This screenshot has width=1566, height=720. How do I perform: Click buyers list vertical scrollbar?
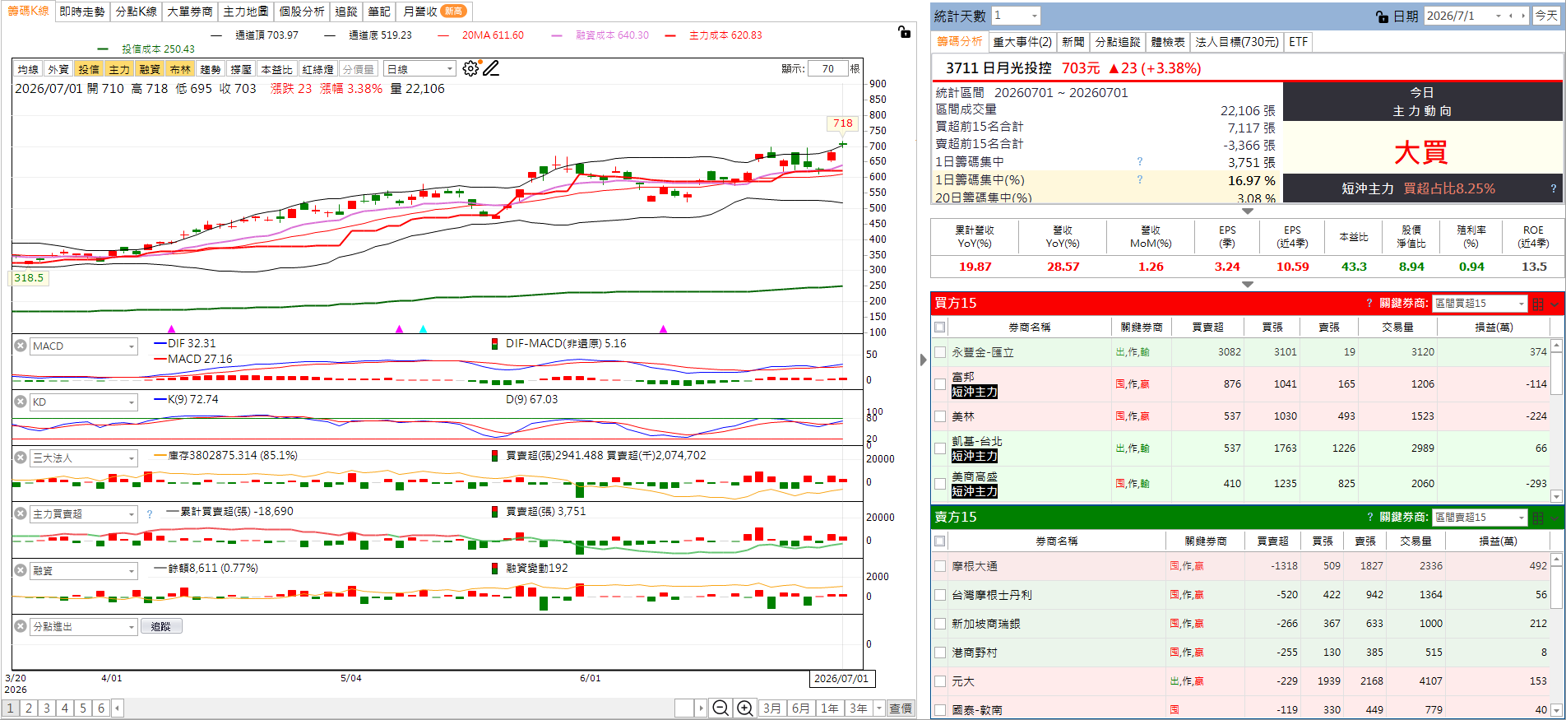pyautogui.click(x=1556, y=420)
